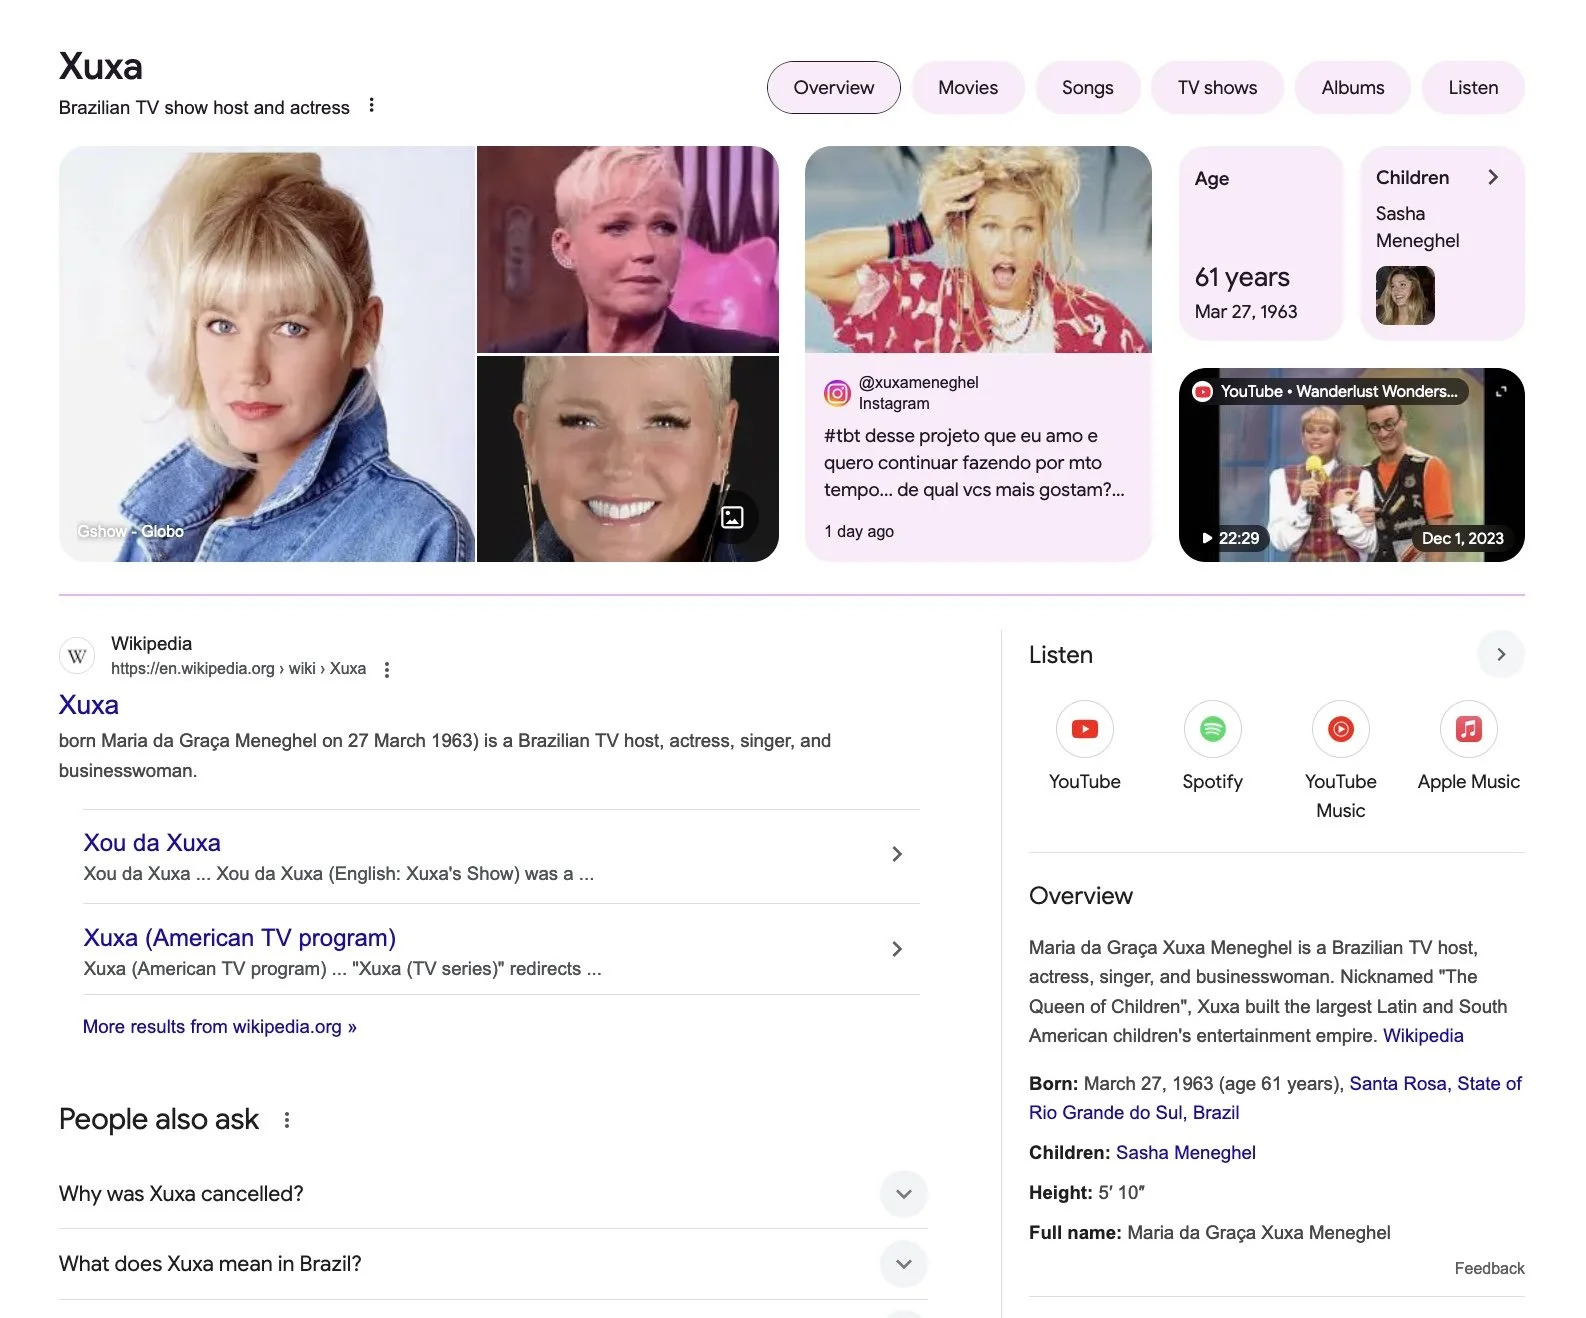Click the 'Full name: Maria da Graça Xuxa Meneghel' row

pyautogui.click(x=1209, y=1232)
